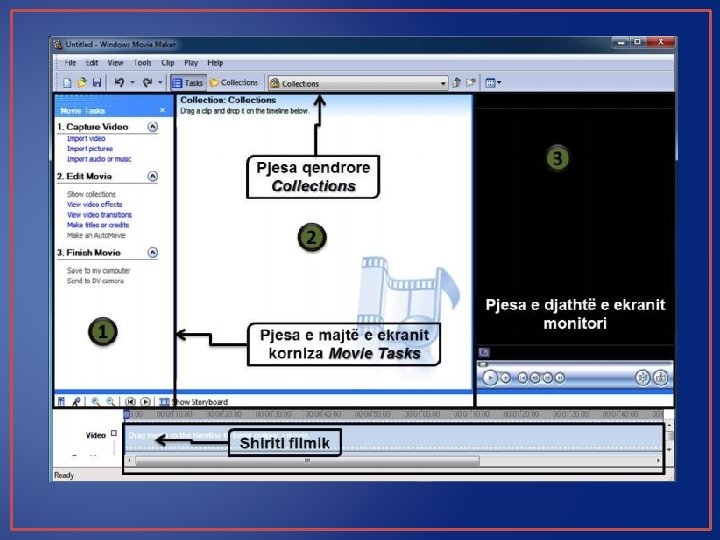Click the Open Project folder icon
The height and width of the screenshot is (540, 720).
82,83
